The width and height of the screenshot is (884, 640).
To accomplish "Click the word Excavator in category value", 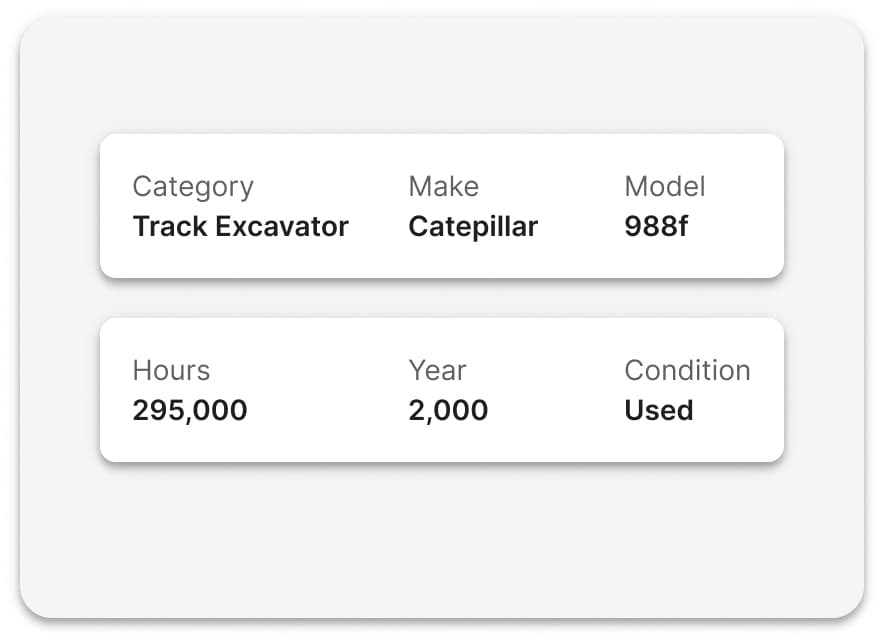I will tap(282, 227).
